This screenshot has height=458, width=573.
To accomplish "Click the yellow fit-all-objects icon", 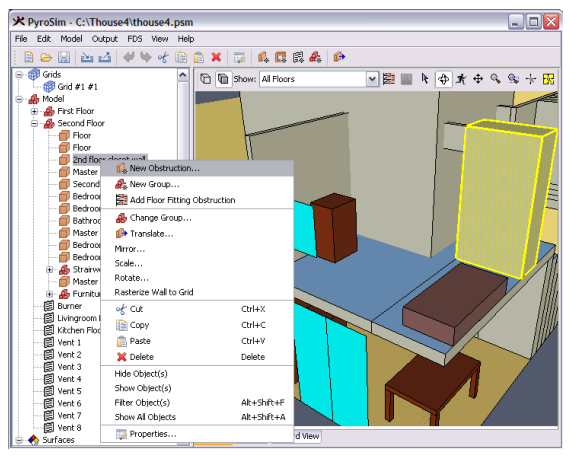I will click(x=549, y=79).
